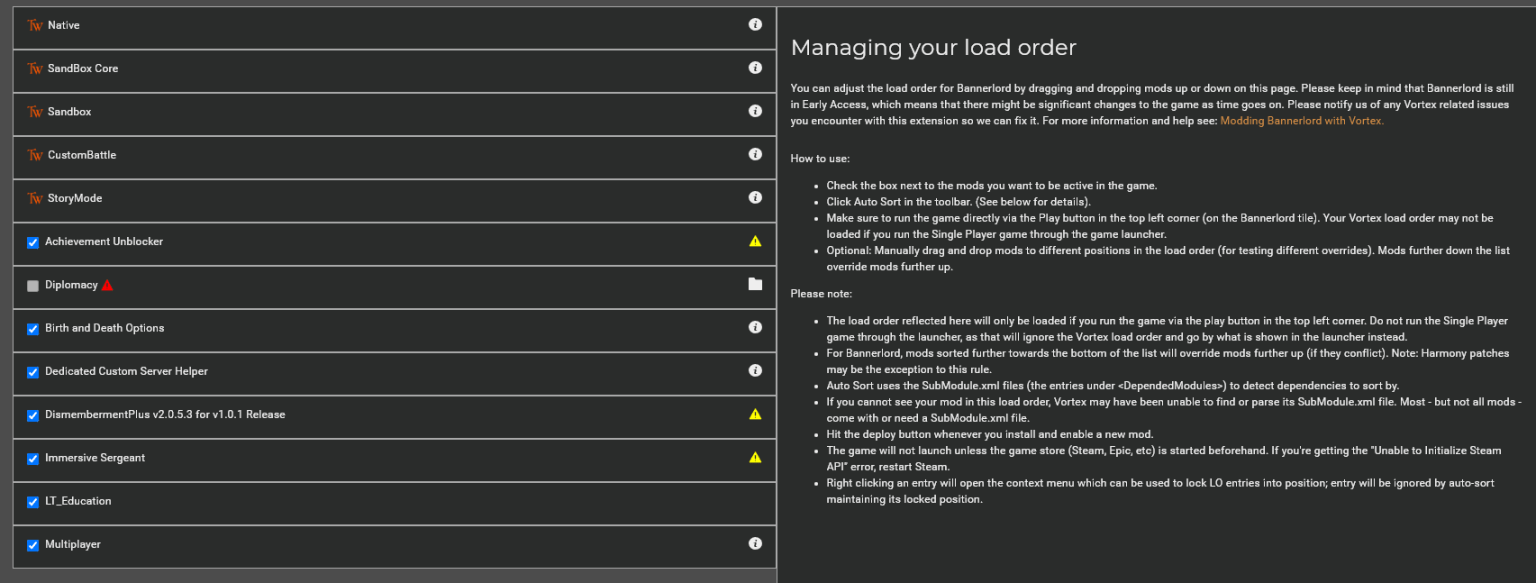The height and width of the screenshot is (583, 1536).
Task: Click the warning triangle on Immersive Sergeant
Action: point(755,457)
